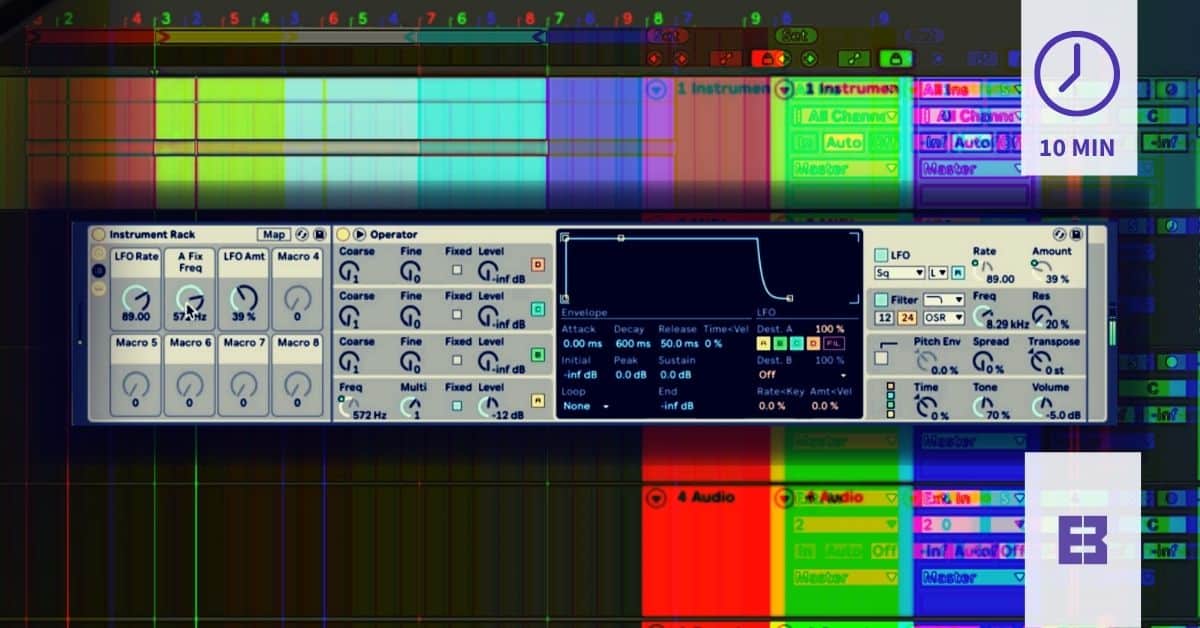Image resolution: width=1200 pixels, height=628 pixels.
Task: Click the Rate<Key value 0.0 %
Action: (772, 406)
